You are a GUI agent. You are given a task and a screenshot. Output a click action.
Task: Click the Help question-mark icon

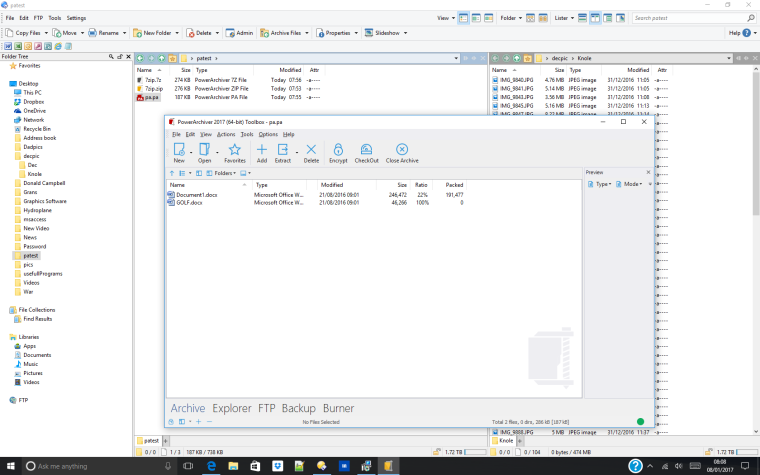(746, 33)
